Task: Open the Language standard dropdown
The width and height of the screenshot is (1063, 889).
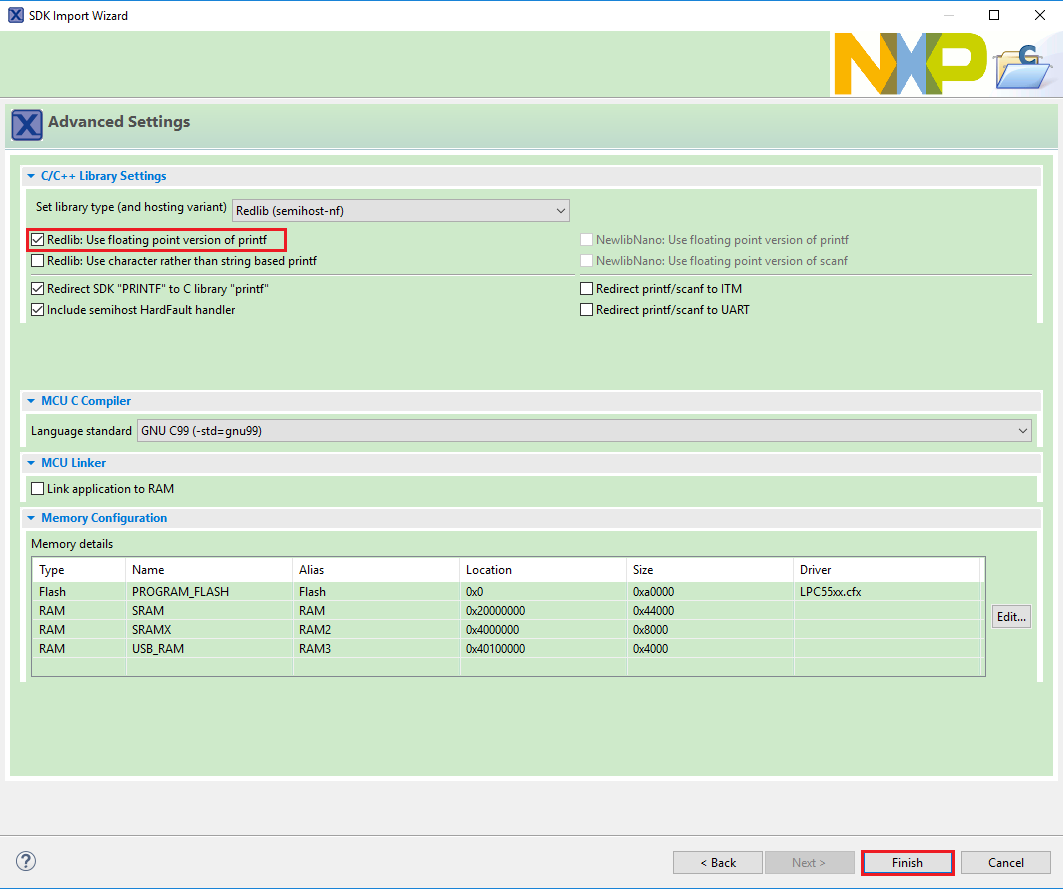Action: coord(584,431)
